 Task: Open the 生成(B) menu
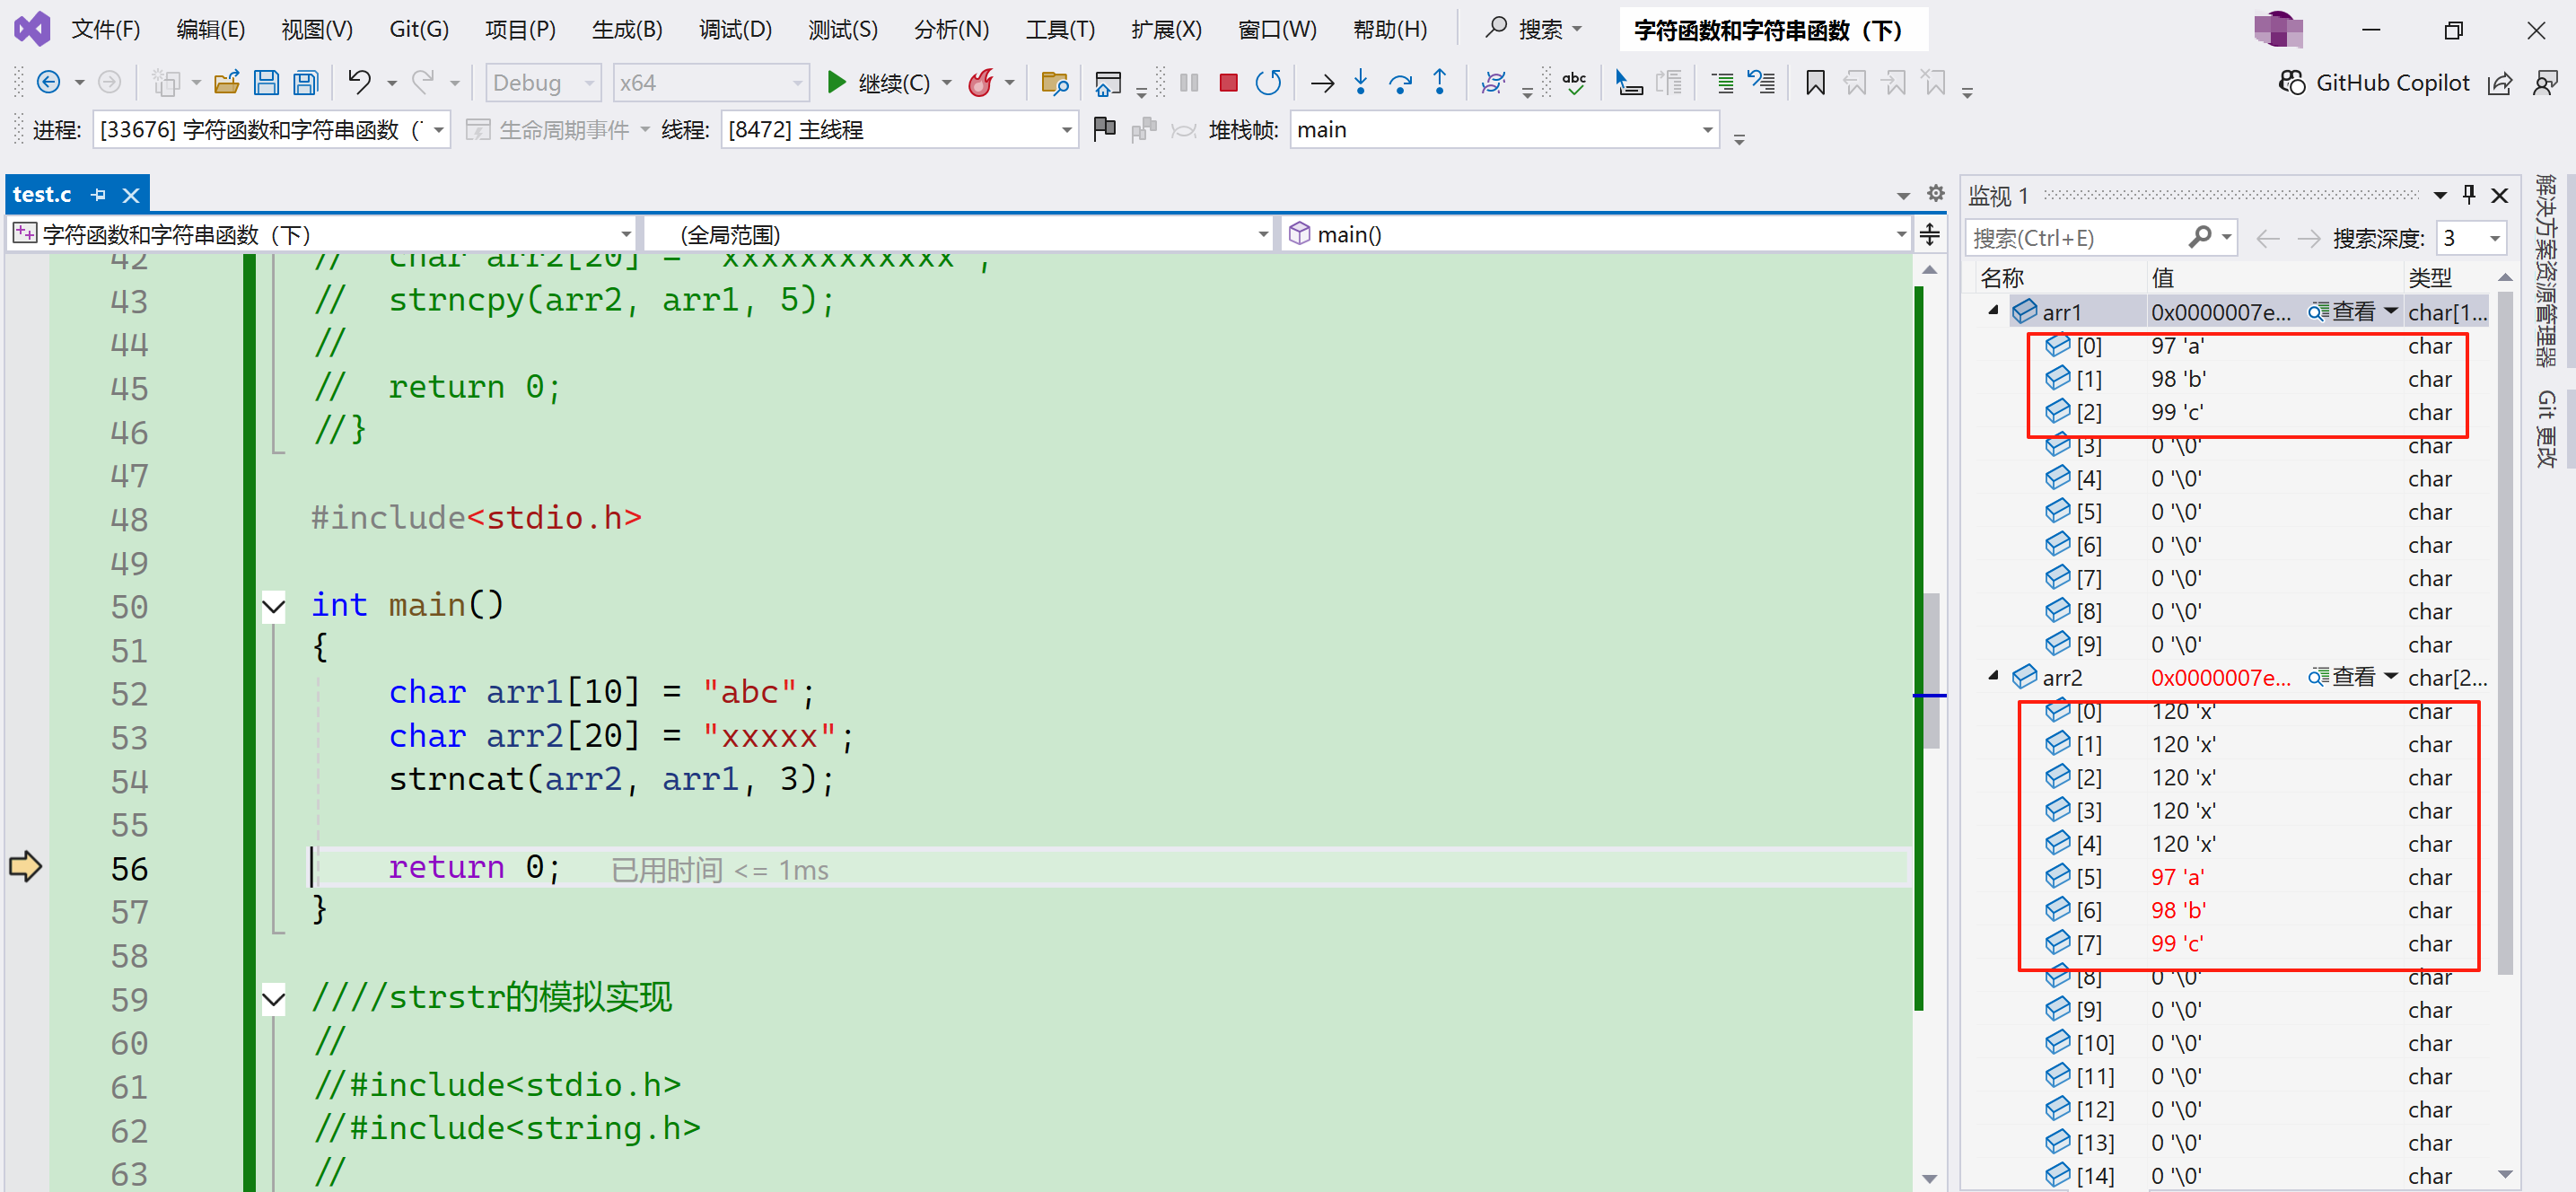(627, 29)
